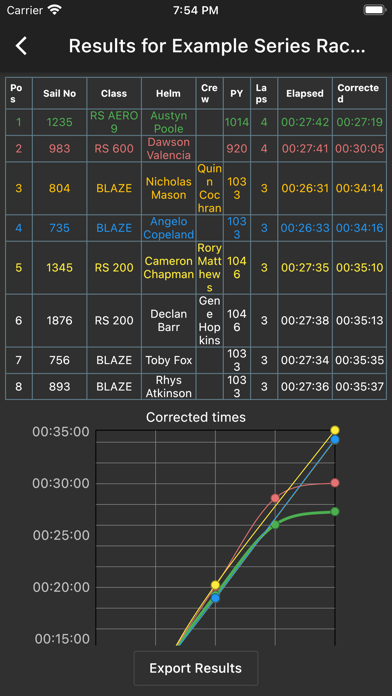The image size is (392, 696).
Task: Tap the yellow lap-two point near 00:20
Action: [x=215, y=585]
